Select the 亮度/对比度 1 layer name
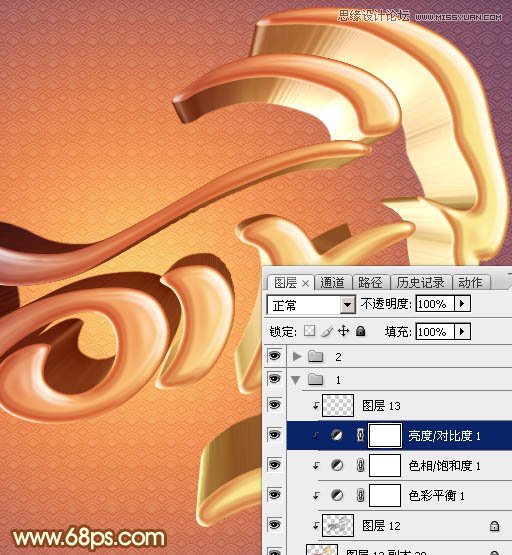This screenshot has height=555, width=512. [x=444, y=435]
